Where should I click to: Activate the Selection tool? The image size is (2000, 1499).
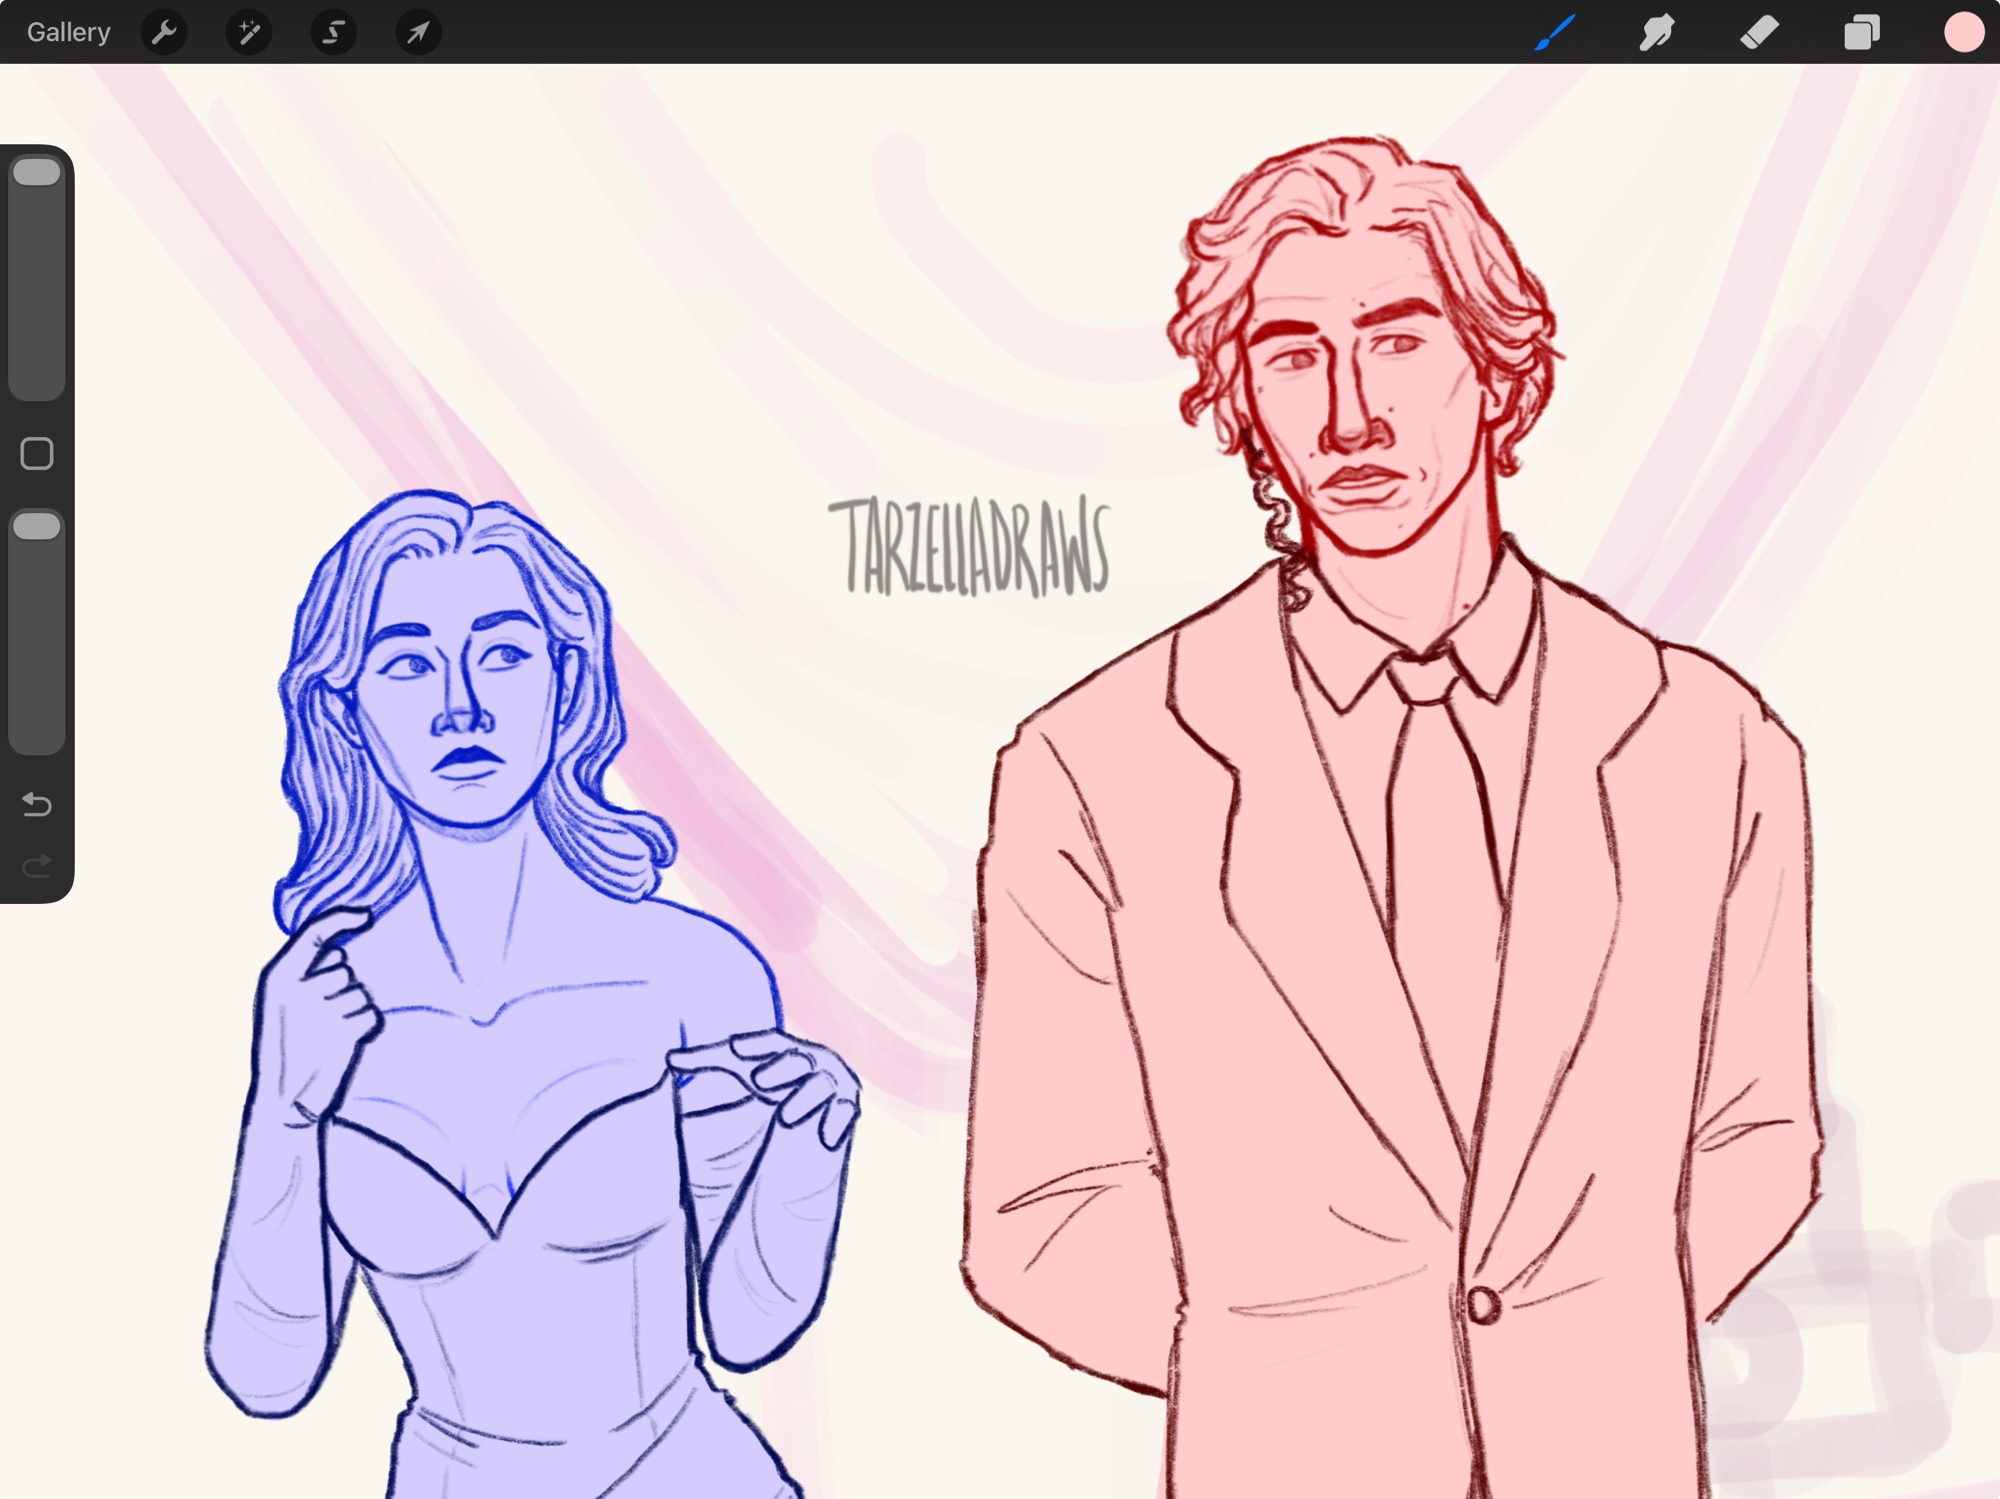coord(333,32)
